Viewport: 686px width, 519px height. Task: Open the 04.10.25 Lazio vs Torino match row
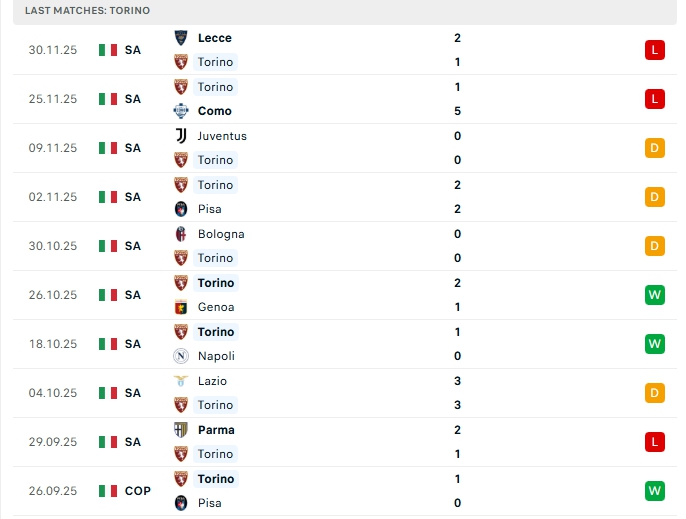tap(340, 393)
